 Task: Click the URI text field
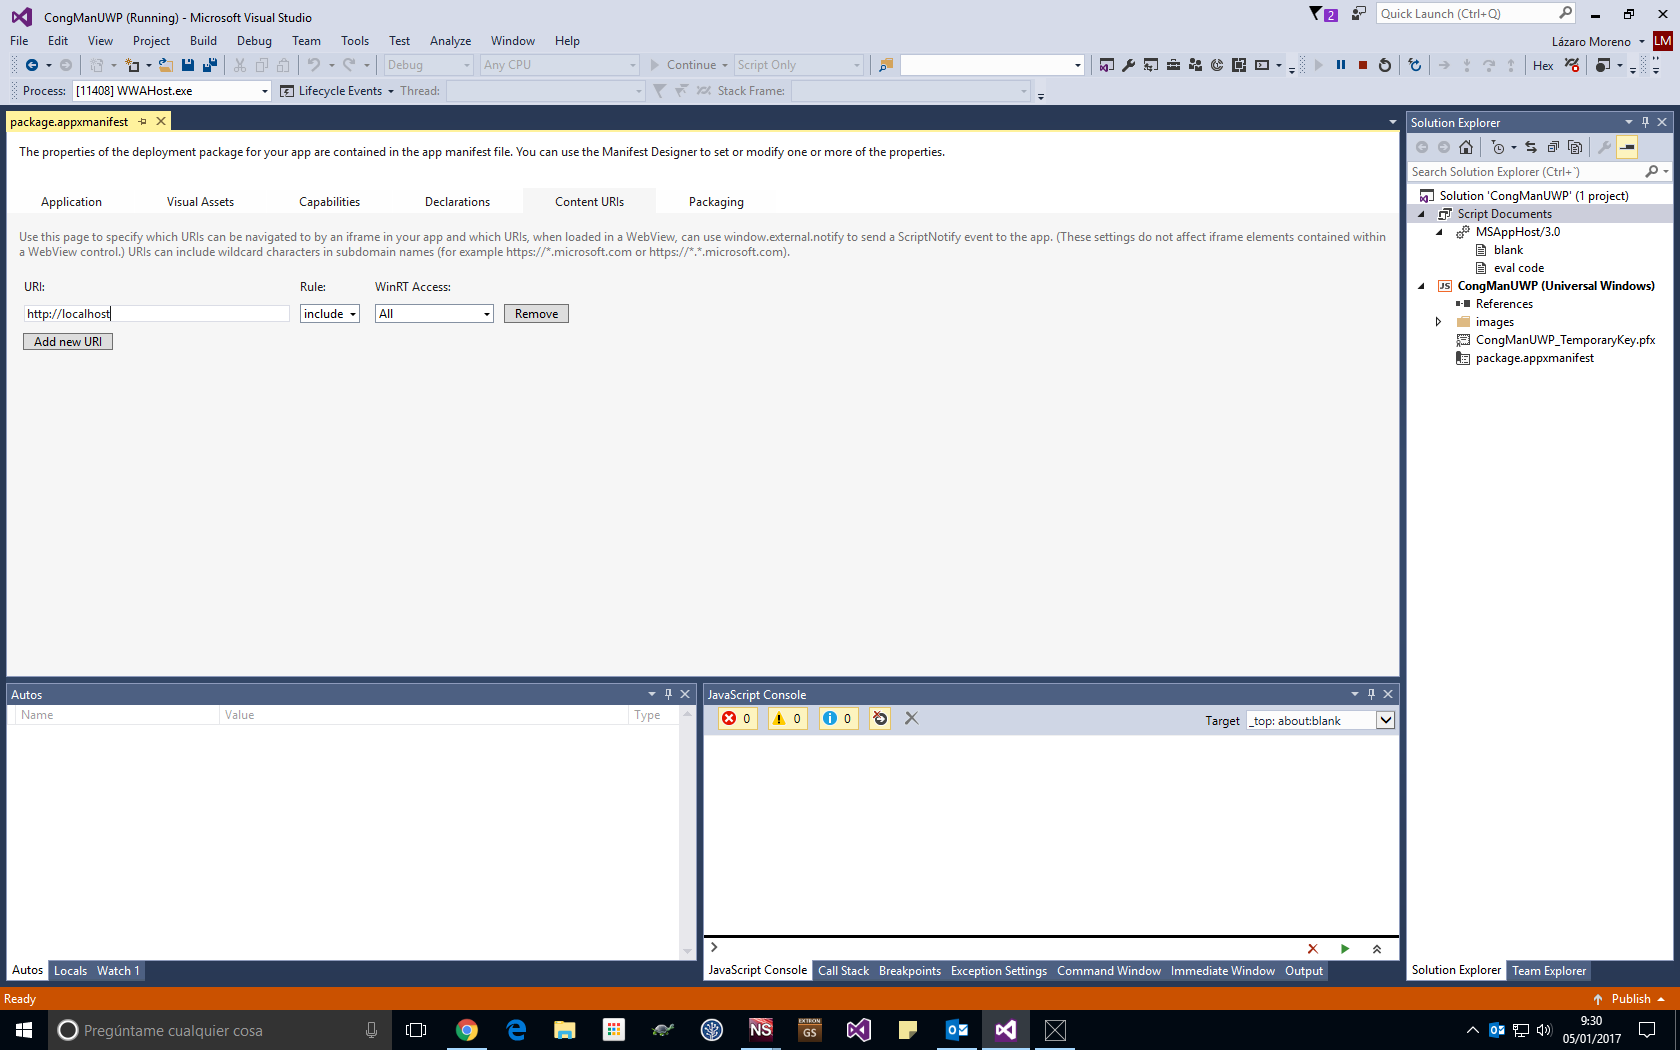coord(156,314)
